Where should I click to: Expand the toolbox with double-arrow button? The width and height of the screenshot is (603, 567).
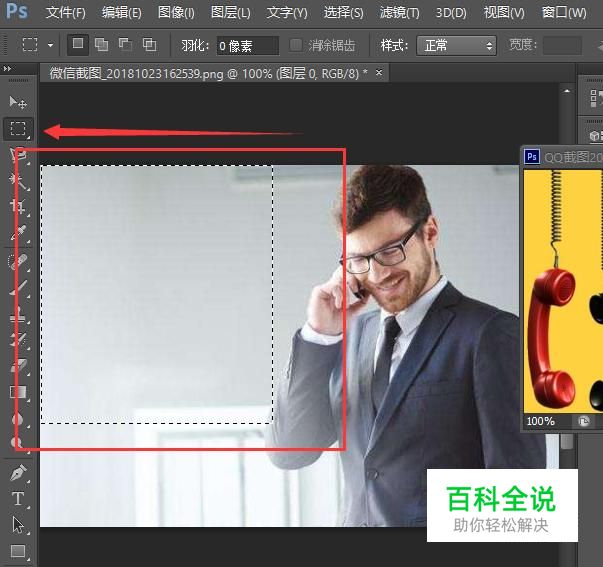[x=7, y=69]
